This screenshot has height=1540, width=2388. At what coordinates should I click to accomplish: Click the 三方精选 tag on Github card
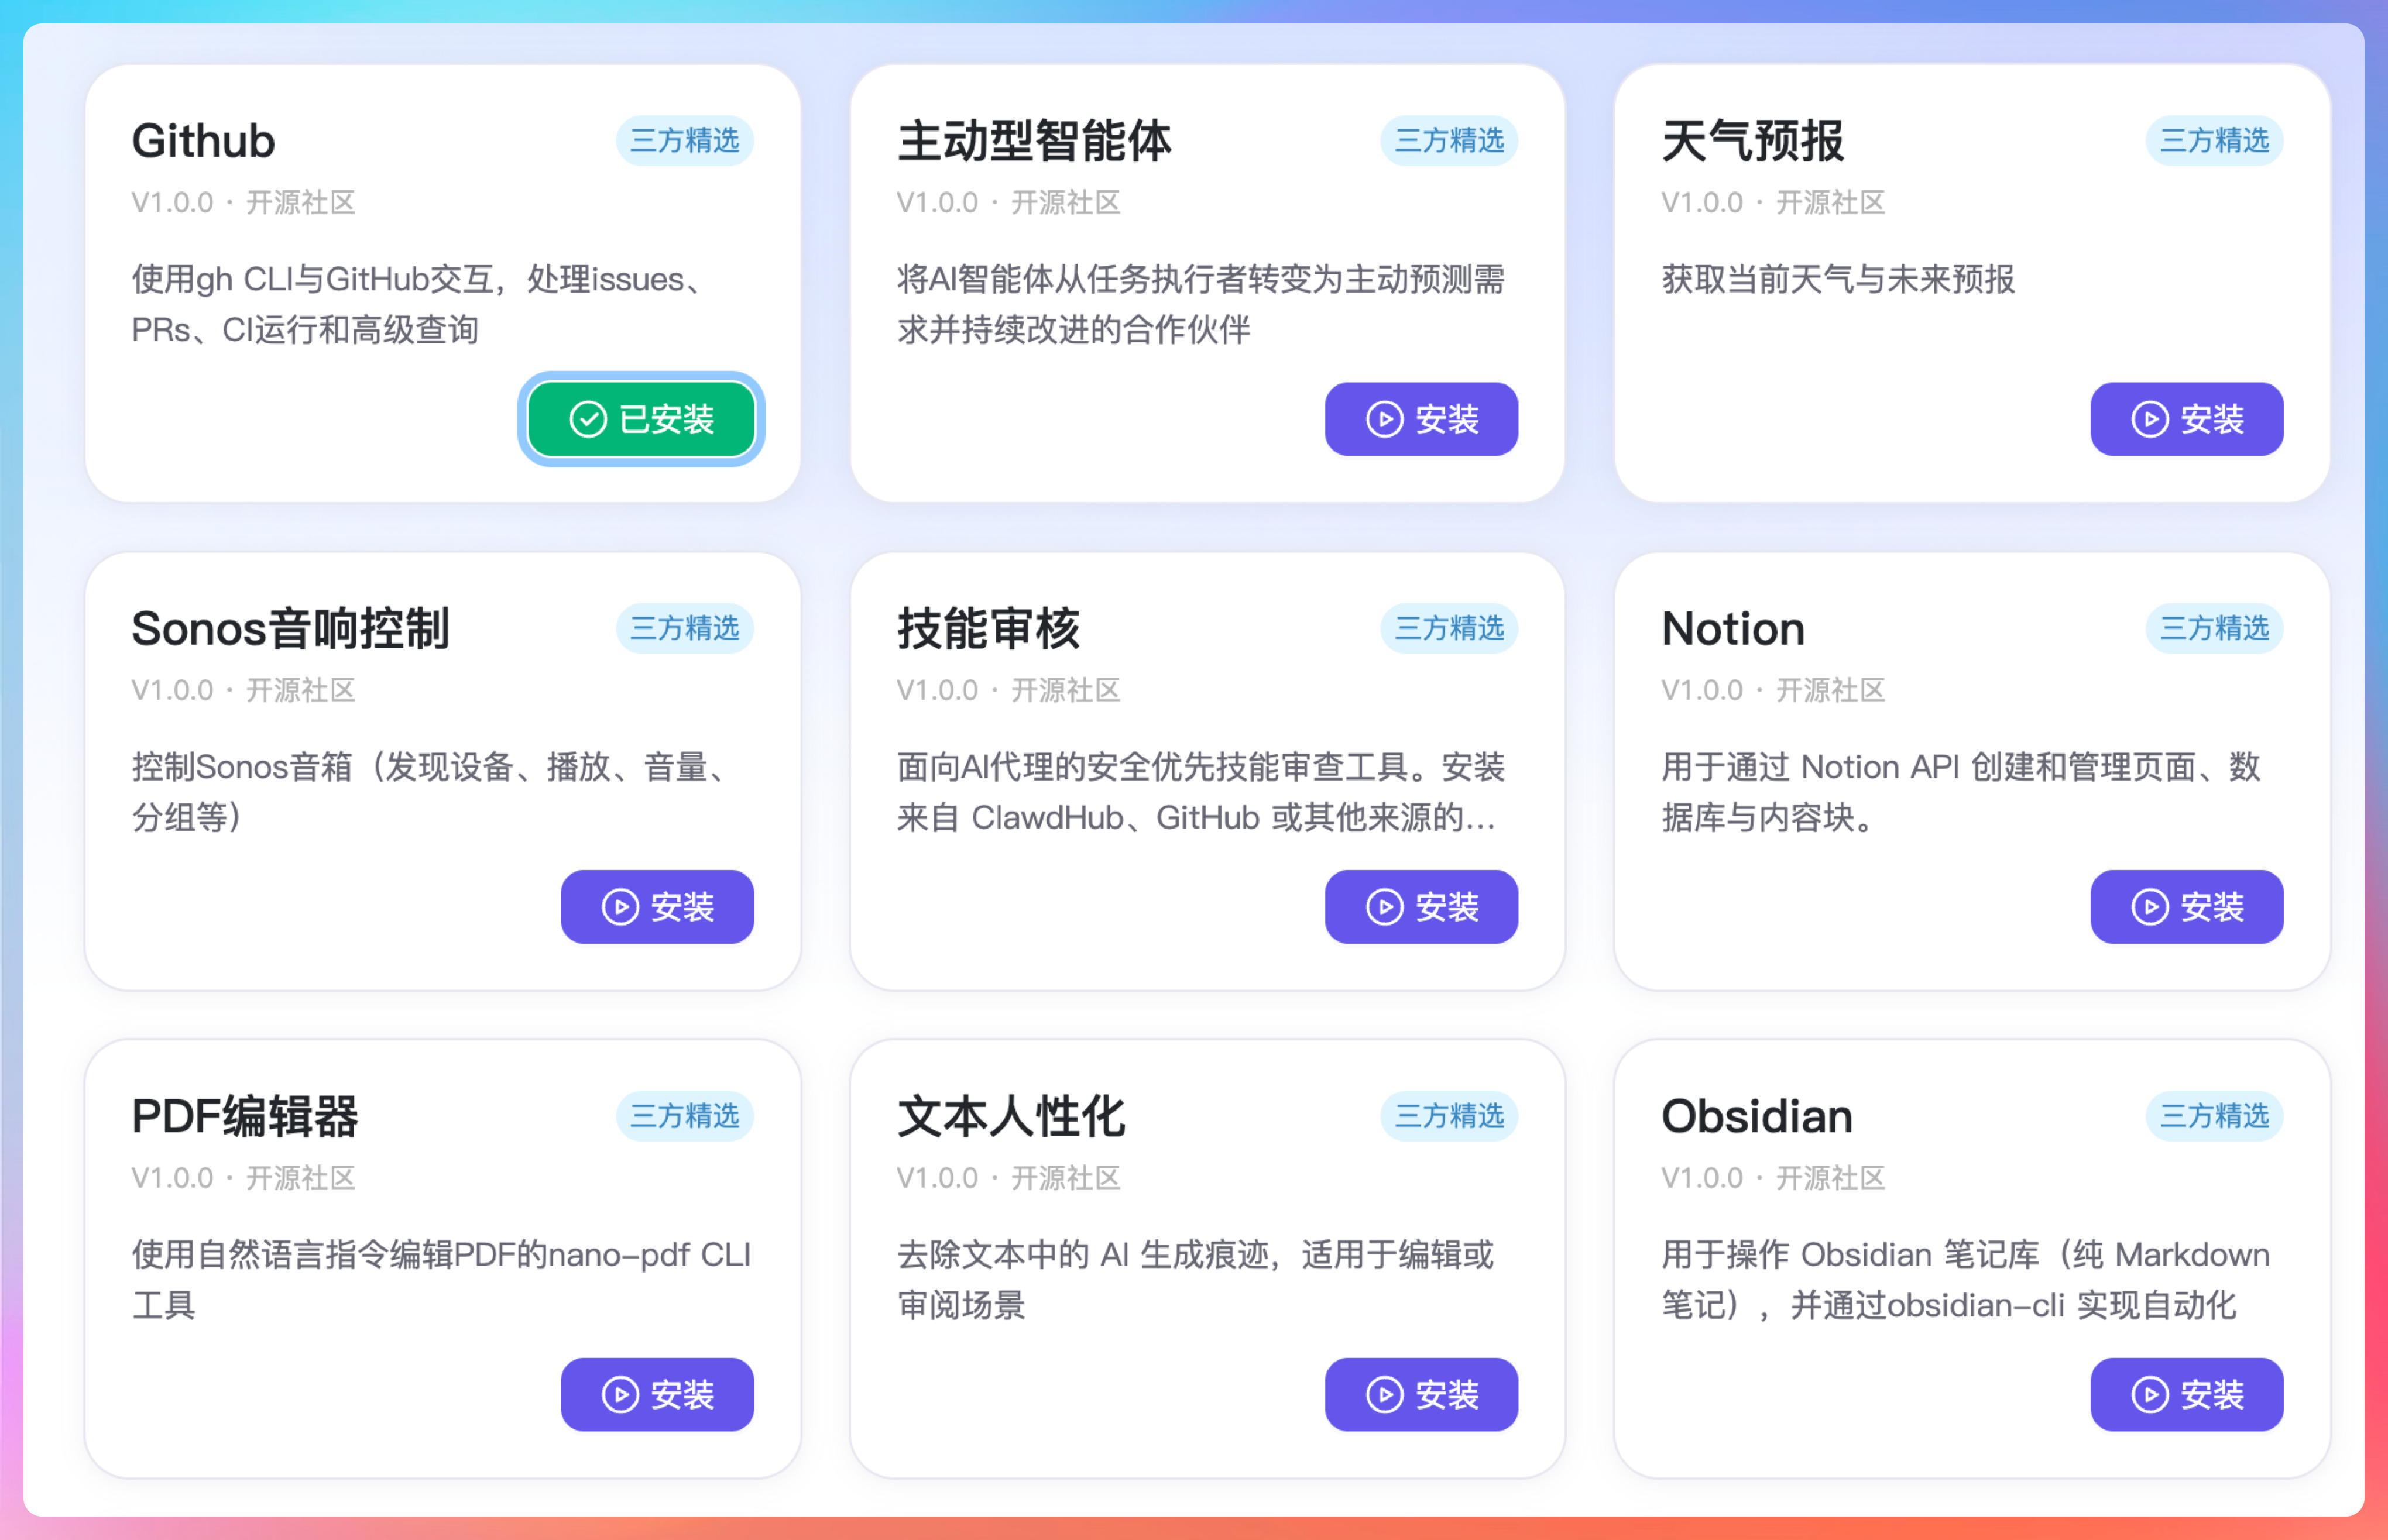pyautogui.click(x=684, y=140)
